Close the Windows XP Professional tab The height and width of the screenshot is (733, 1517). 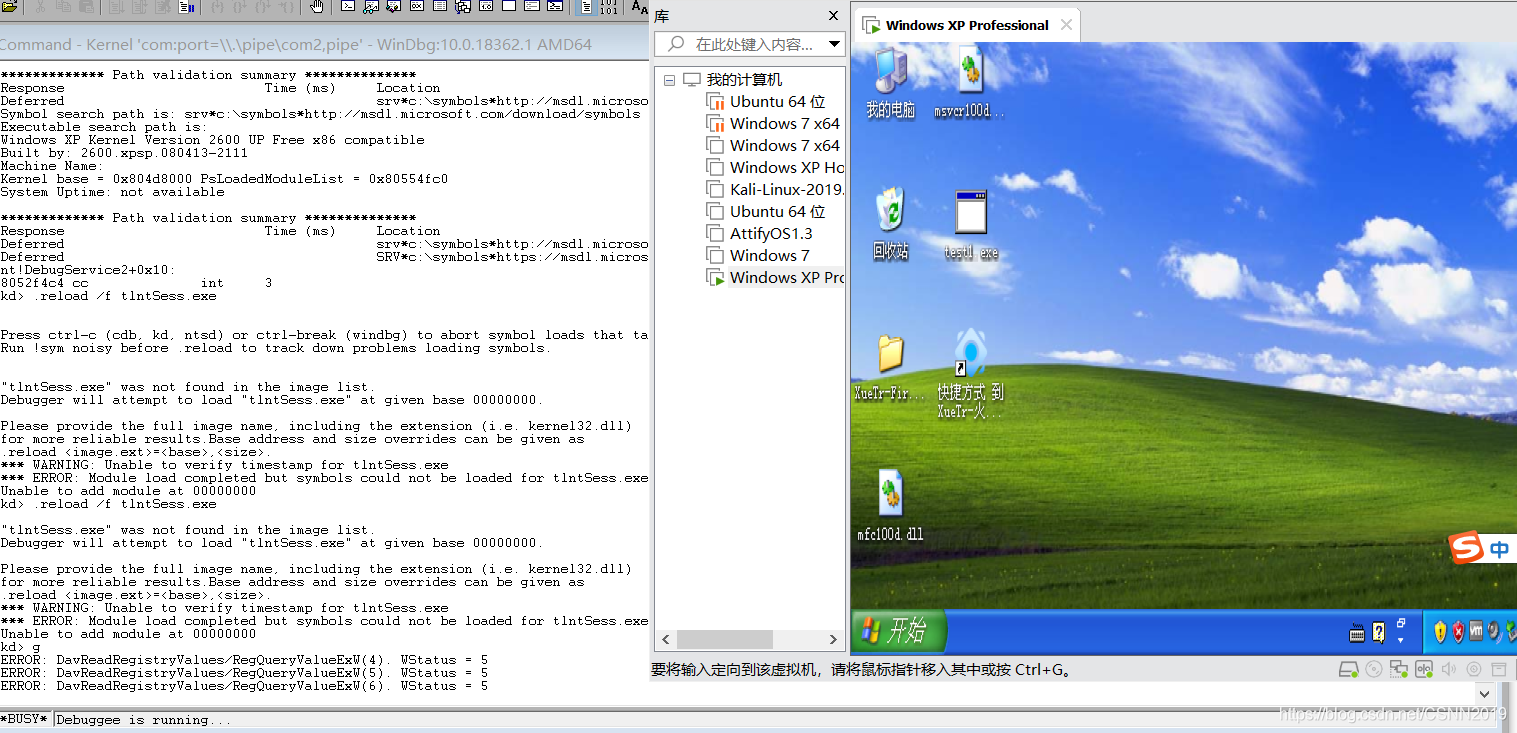1067,25
